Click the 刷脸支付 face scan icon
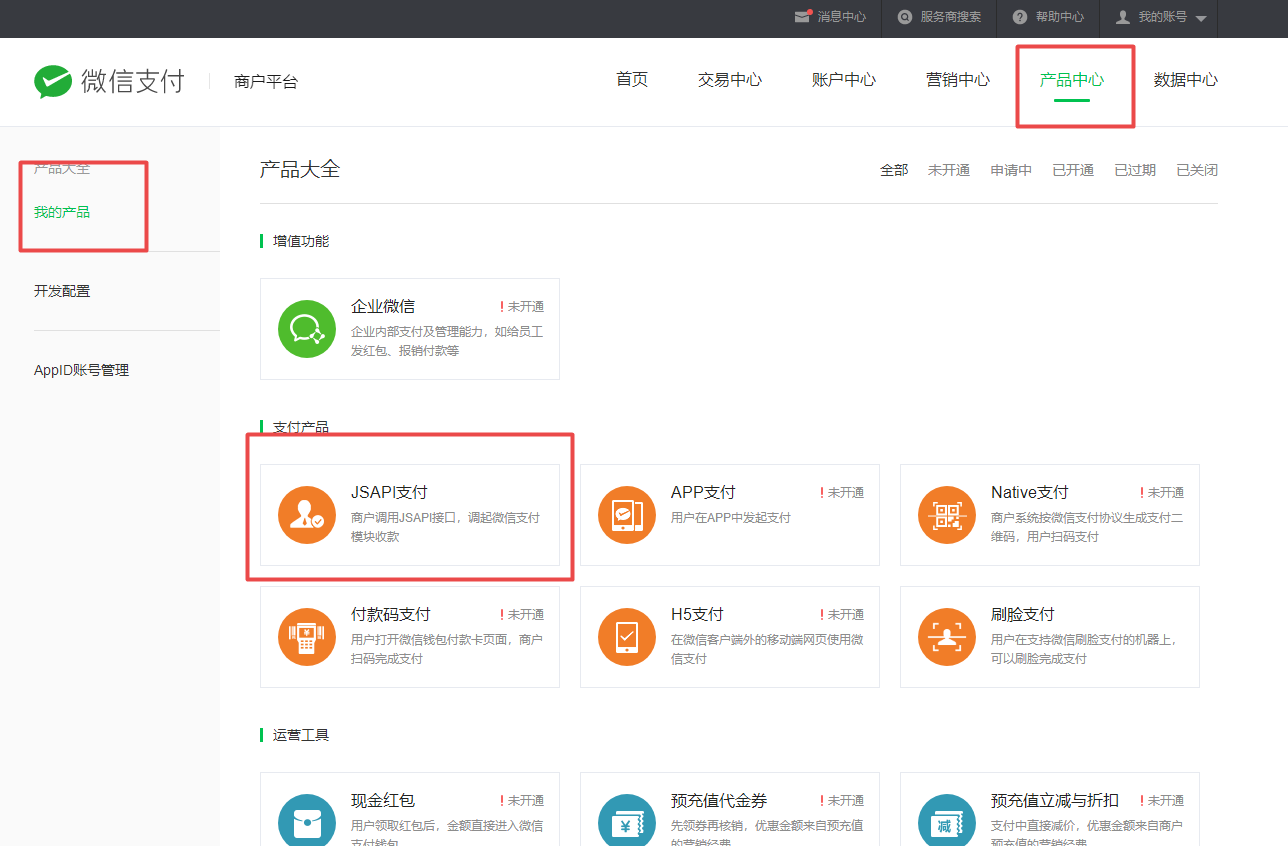 click(x=947, y=637)
